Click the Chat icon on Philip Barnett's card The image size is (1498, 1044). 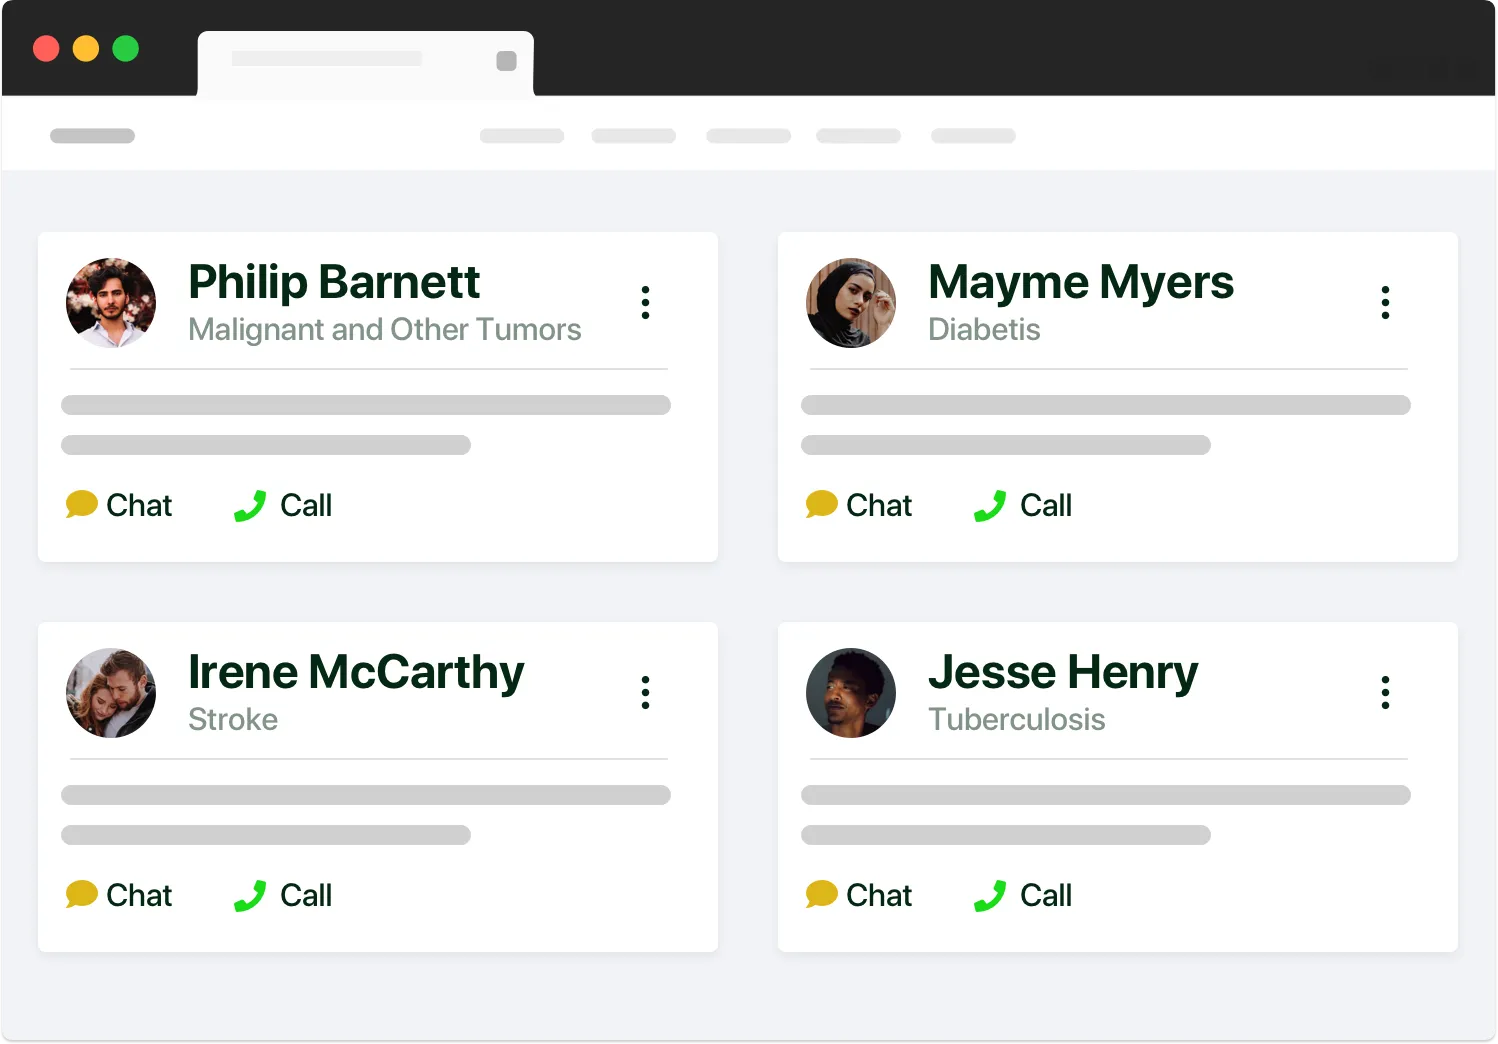click(83, 505)
